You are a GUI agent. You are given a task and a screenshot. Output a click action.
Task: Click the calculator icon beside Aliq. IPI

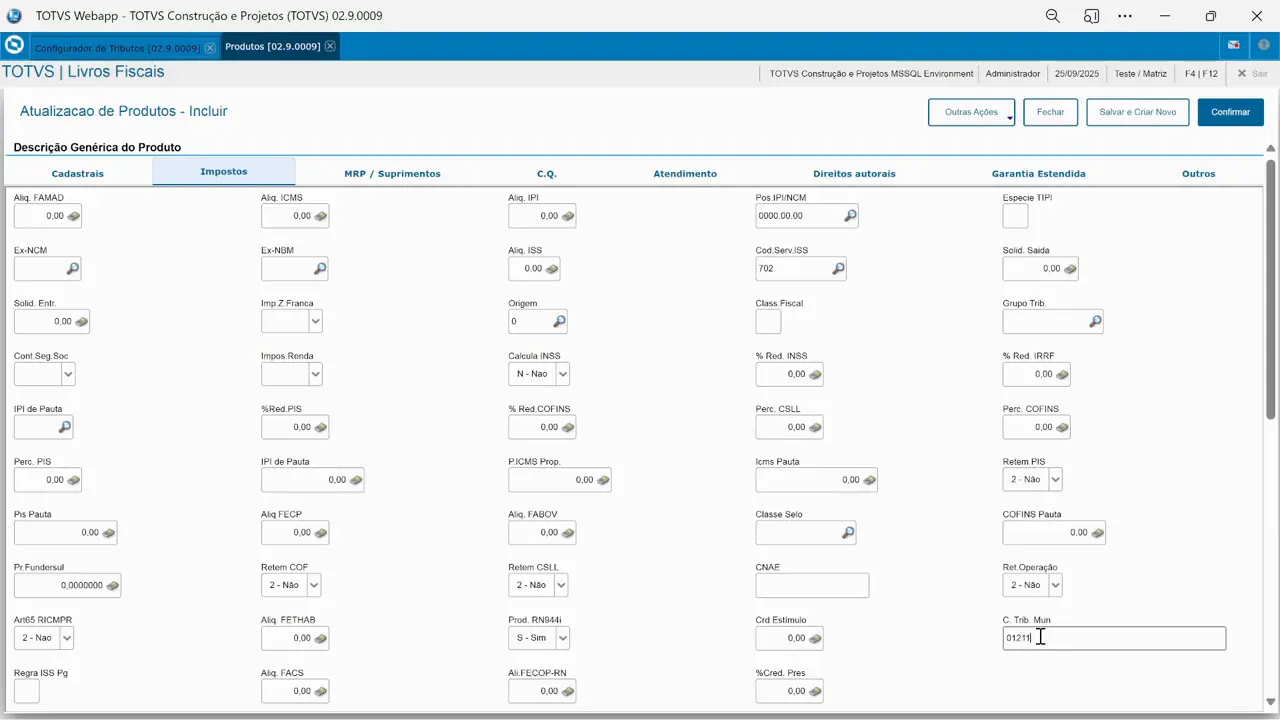[567, 215]
